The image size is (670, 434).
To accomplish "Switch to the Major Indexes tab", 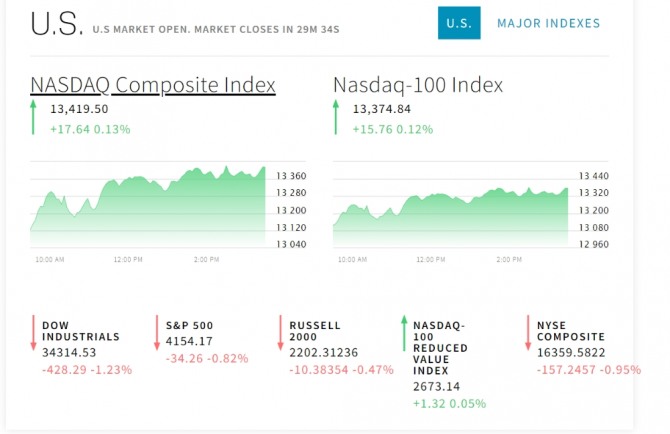I will 548,23.
